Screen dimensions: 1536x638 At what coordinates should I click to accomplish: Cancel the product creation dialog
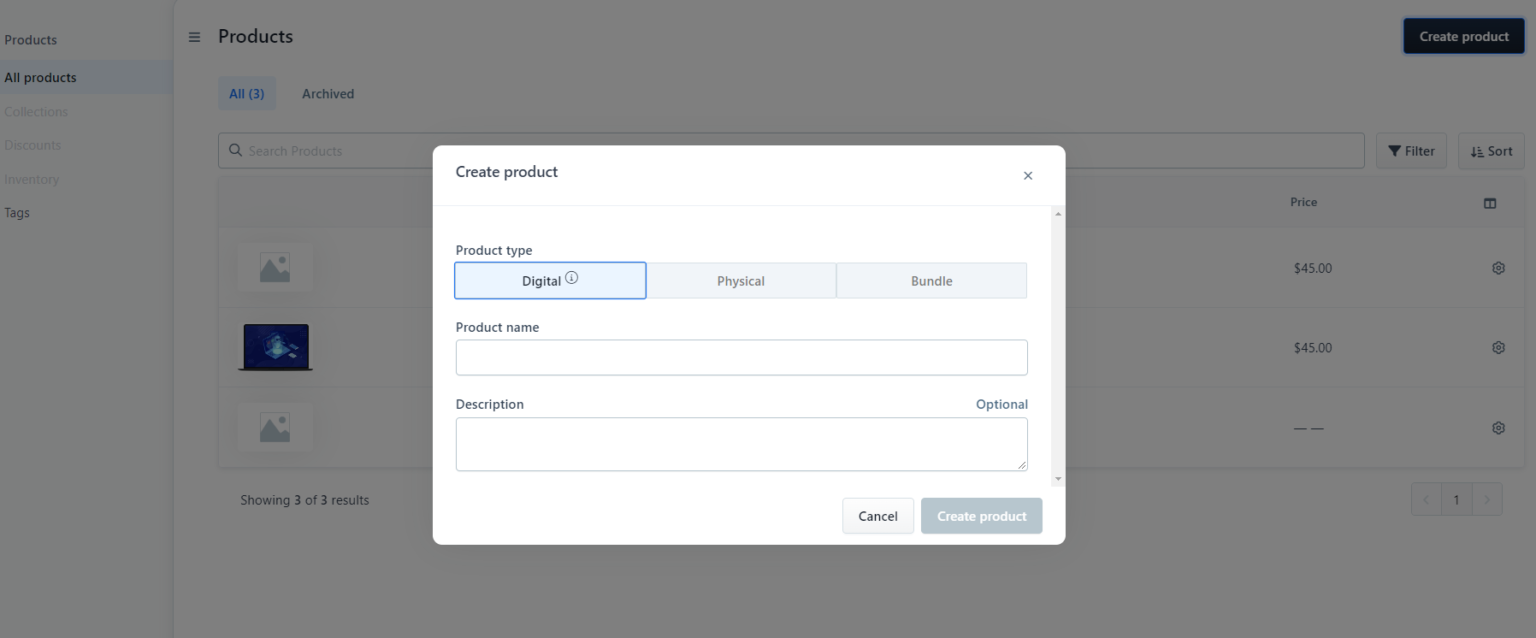878,516
